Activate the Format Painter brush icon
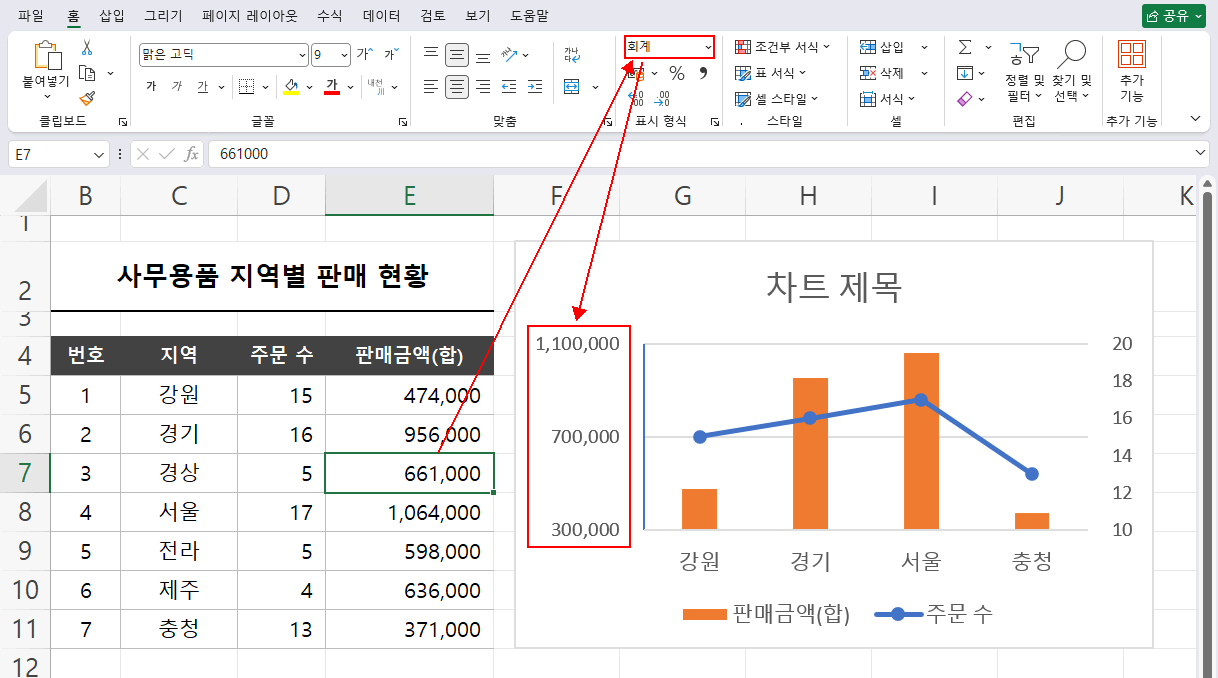Screen dimensions: 1218x678 87,98
